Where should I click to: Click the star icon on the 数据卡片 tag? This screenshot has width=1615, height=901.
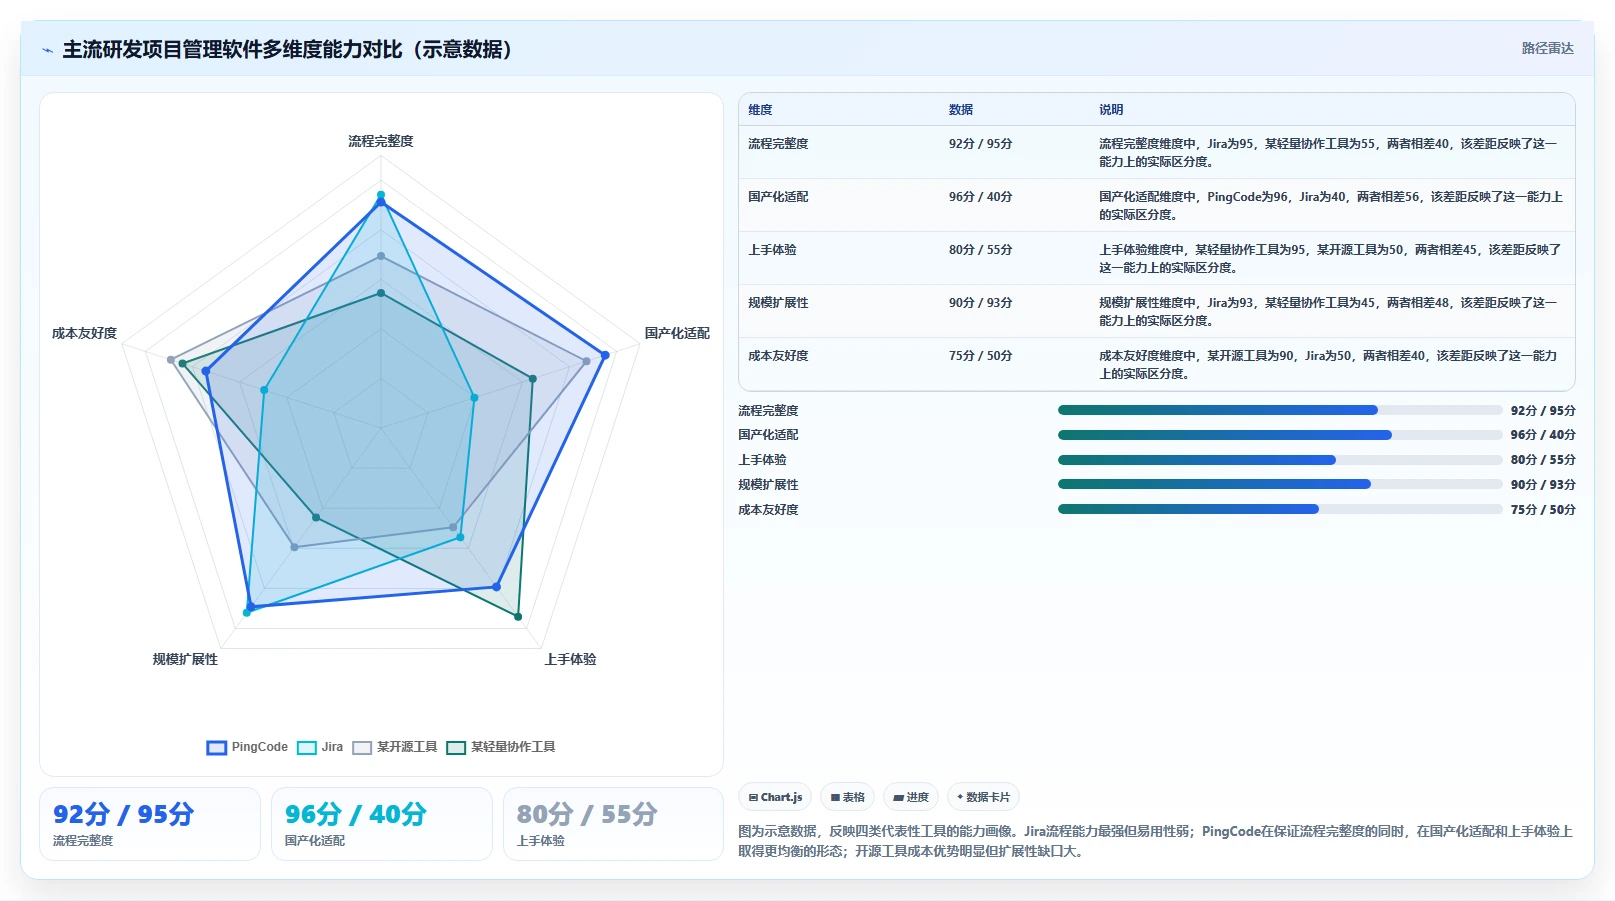coord(960,797)
